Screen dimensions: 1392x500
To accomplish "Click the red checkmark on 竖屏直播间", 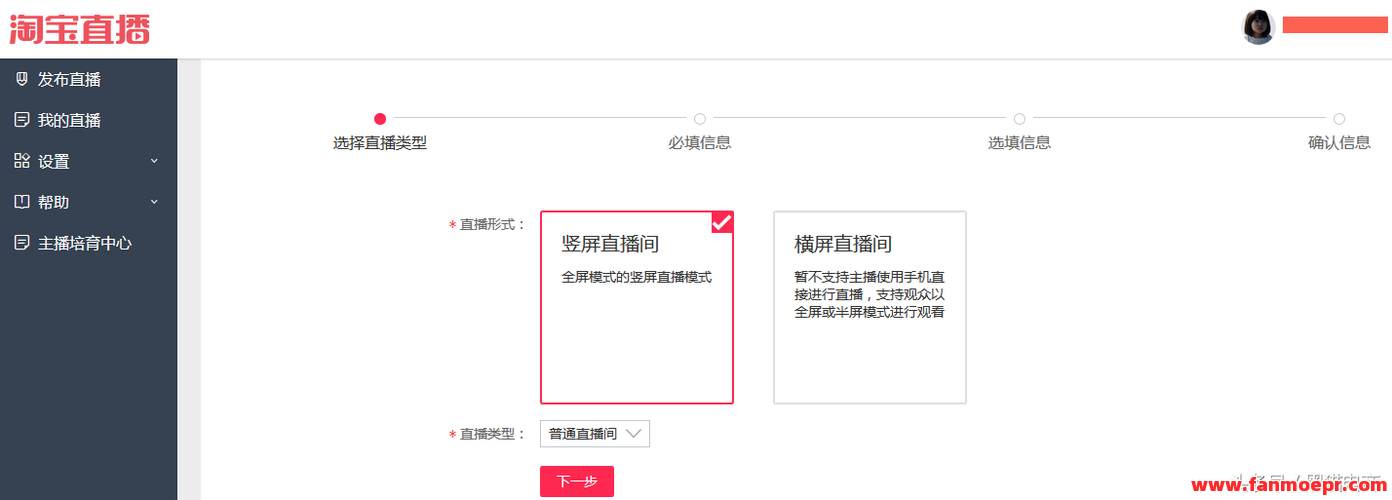I will coord(722,223).
